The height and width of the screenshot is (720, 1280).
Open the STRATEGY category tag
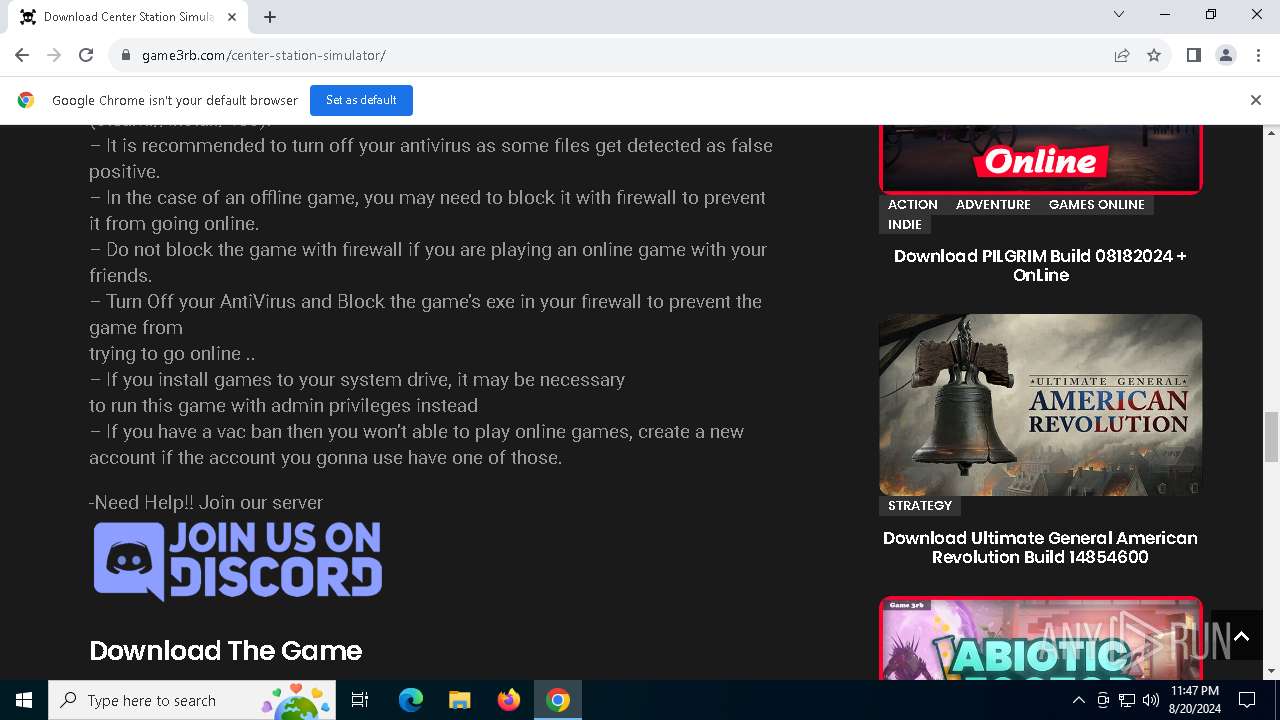920,505
